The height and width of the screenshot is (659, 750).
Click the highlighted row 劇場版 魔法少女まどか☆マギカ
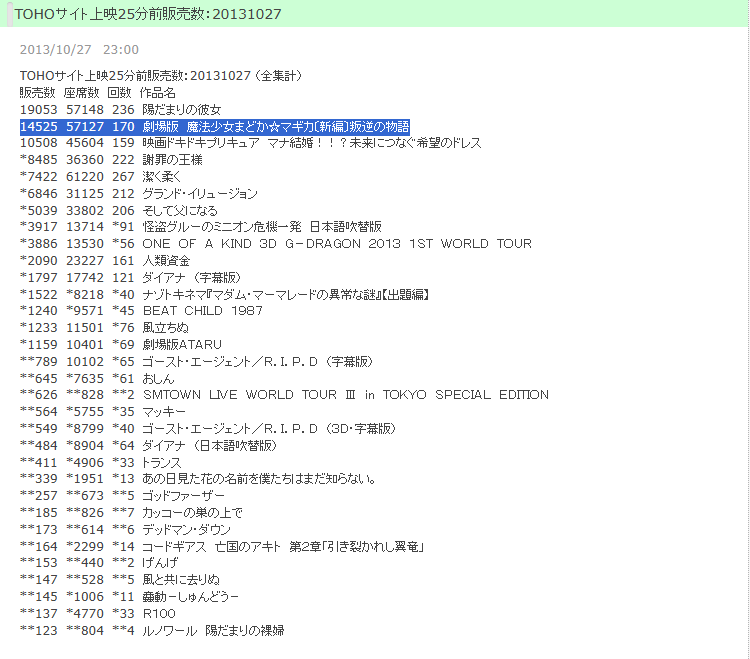(x=215, y=127)
